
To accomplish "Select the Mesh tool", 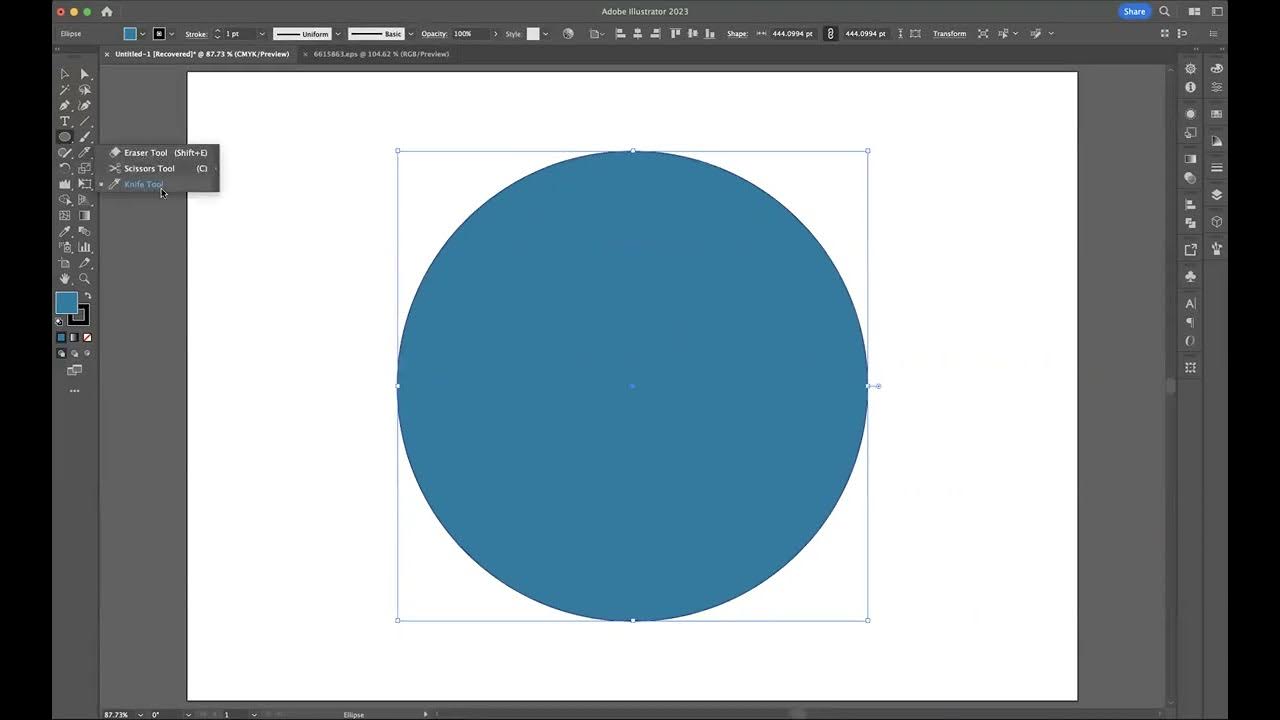I will tap(65, 216).
